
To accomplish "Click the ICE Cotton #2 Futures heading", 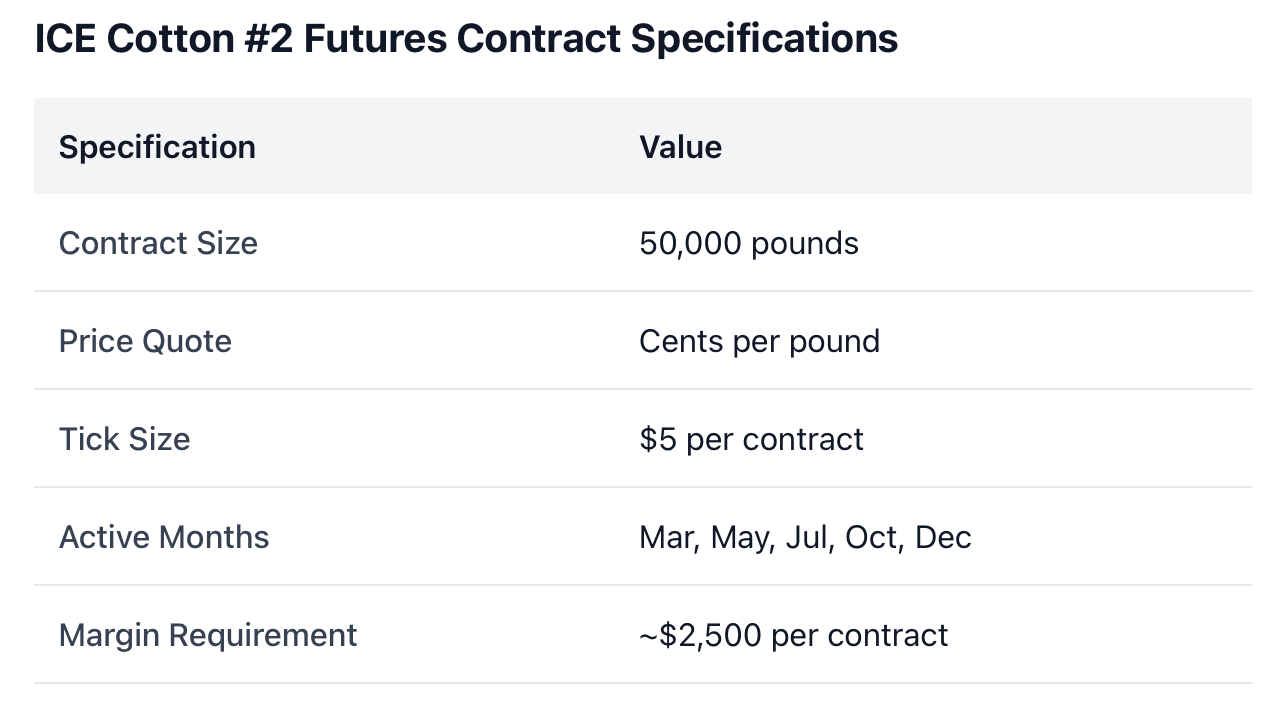I will 466,39.
